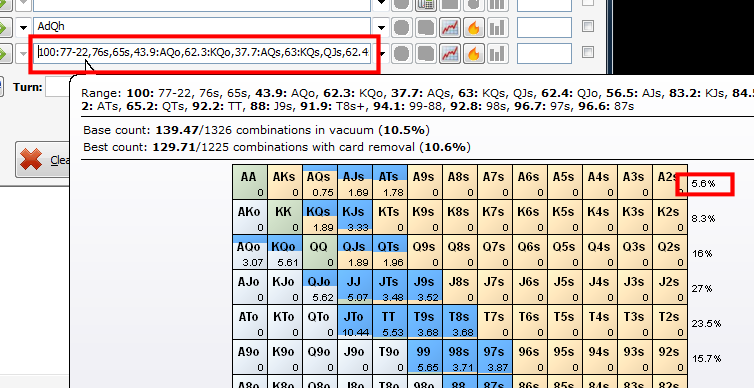
Task: Open the equity graph icon in the AdQh row
Action: pyautogui.click(x=450, y=27)
